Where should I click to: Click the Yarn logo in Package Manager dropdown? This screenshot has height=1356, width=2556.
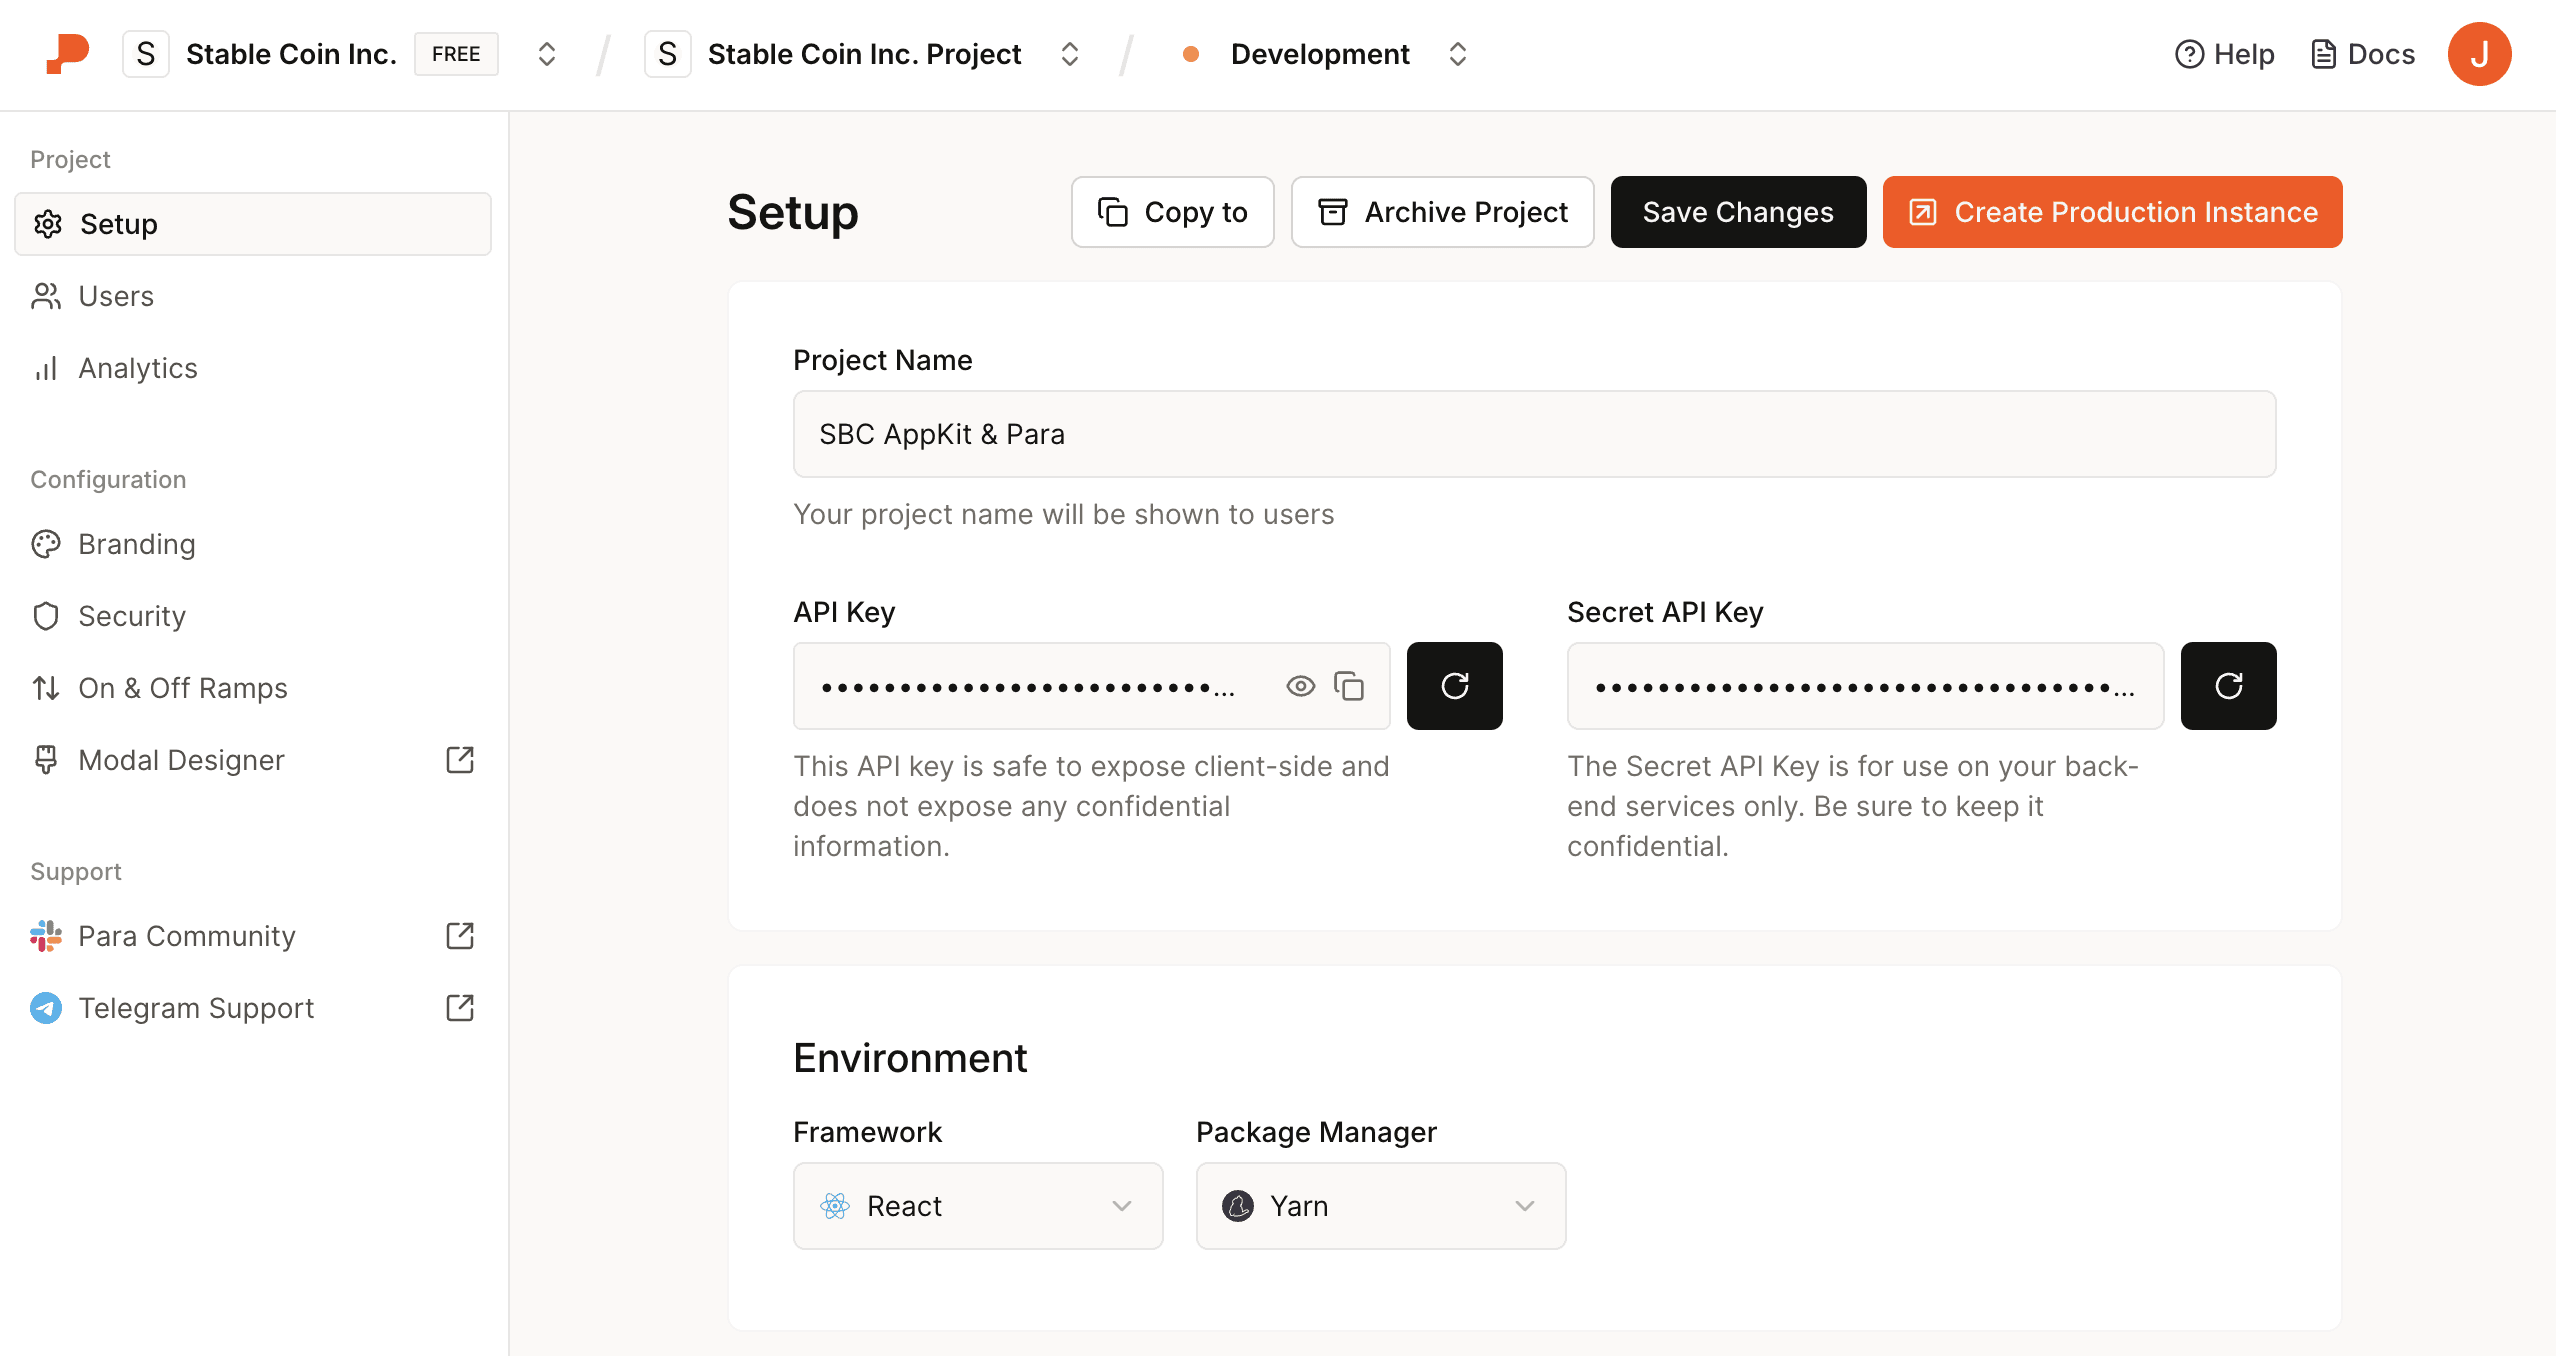point(1238,1206)
